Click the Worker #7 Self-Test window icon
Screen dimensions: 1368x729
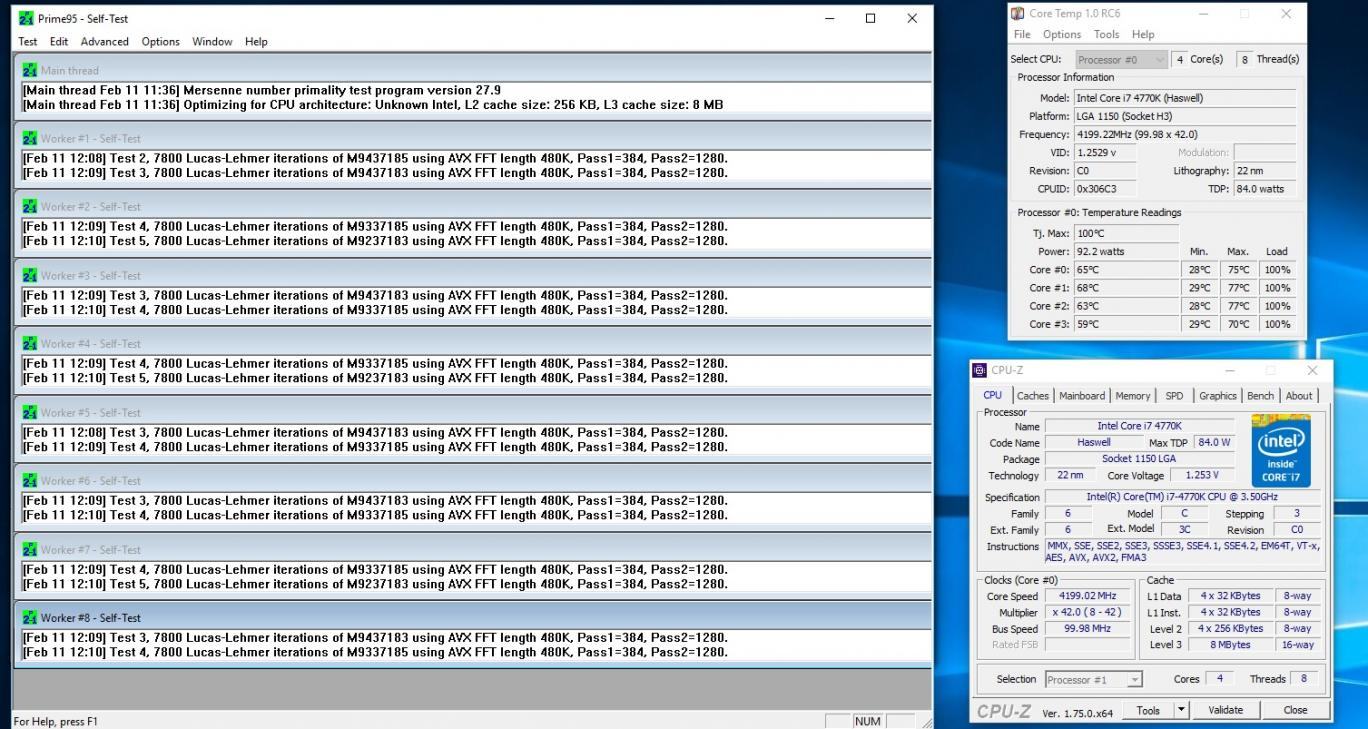tap(30, 550)
